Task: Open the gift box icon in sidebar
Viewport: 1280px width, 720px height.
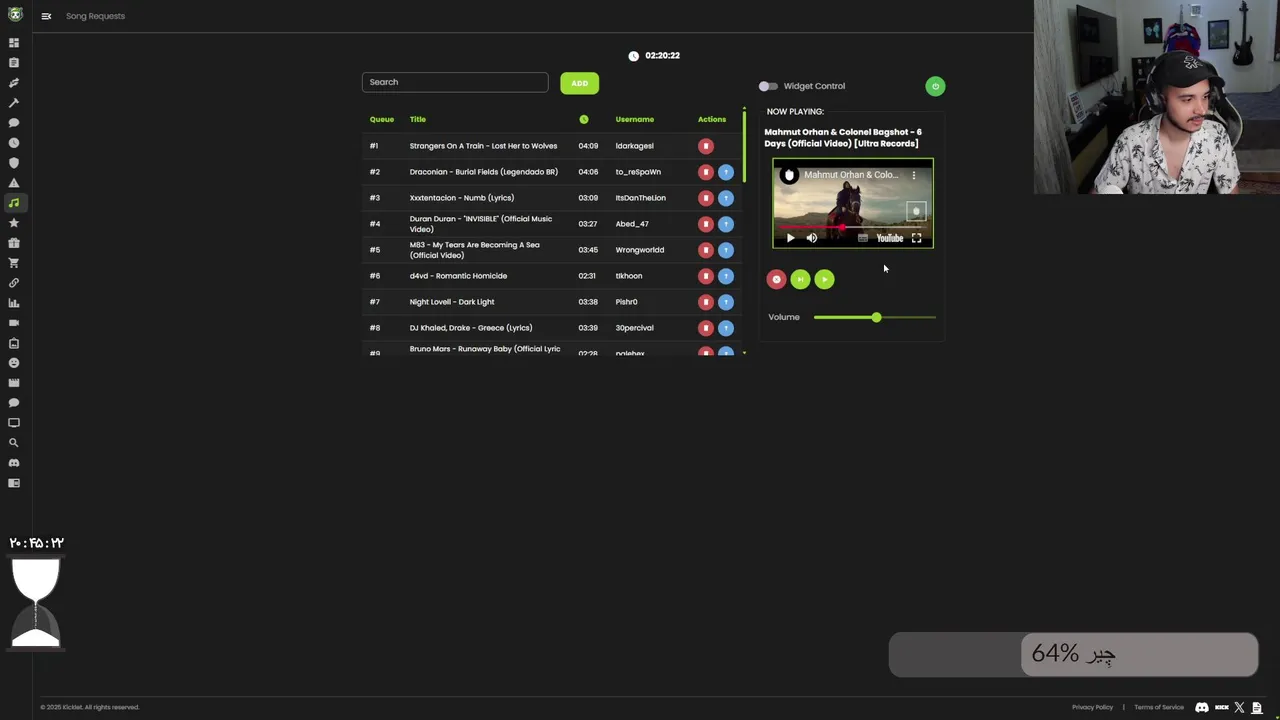Action: click(x=14, y=243)
